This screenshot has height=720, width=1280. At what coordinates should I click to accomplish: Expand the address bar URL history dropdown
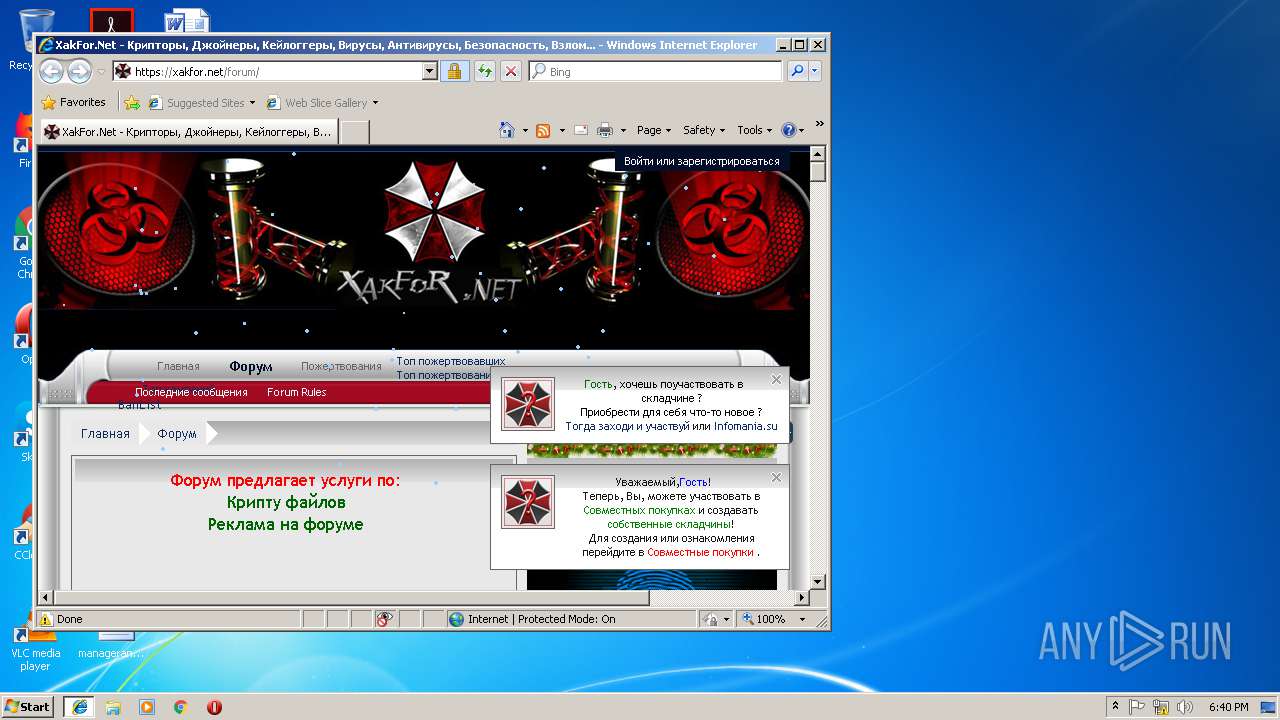(x=430, y=71)
